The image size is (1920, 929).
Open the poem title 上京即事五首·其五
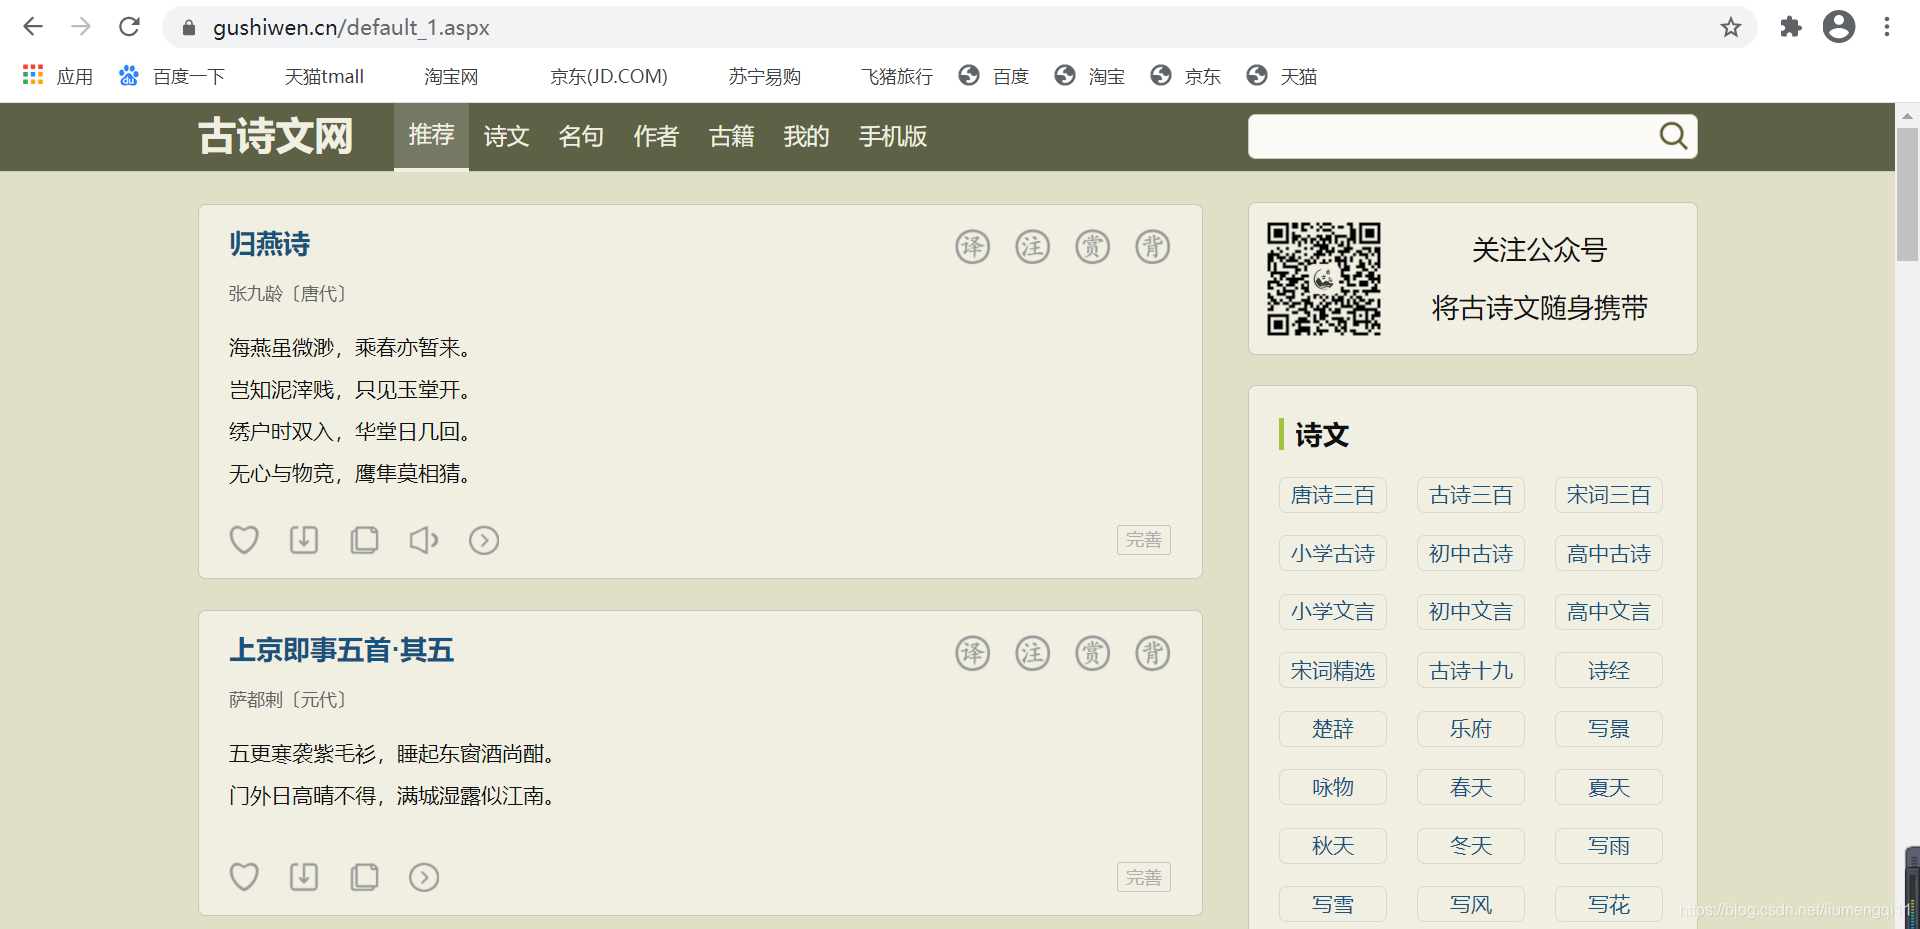(x=341, y=650)
